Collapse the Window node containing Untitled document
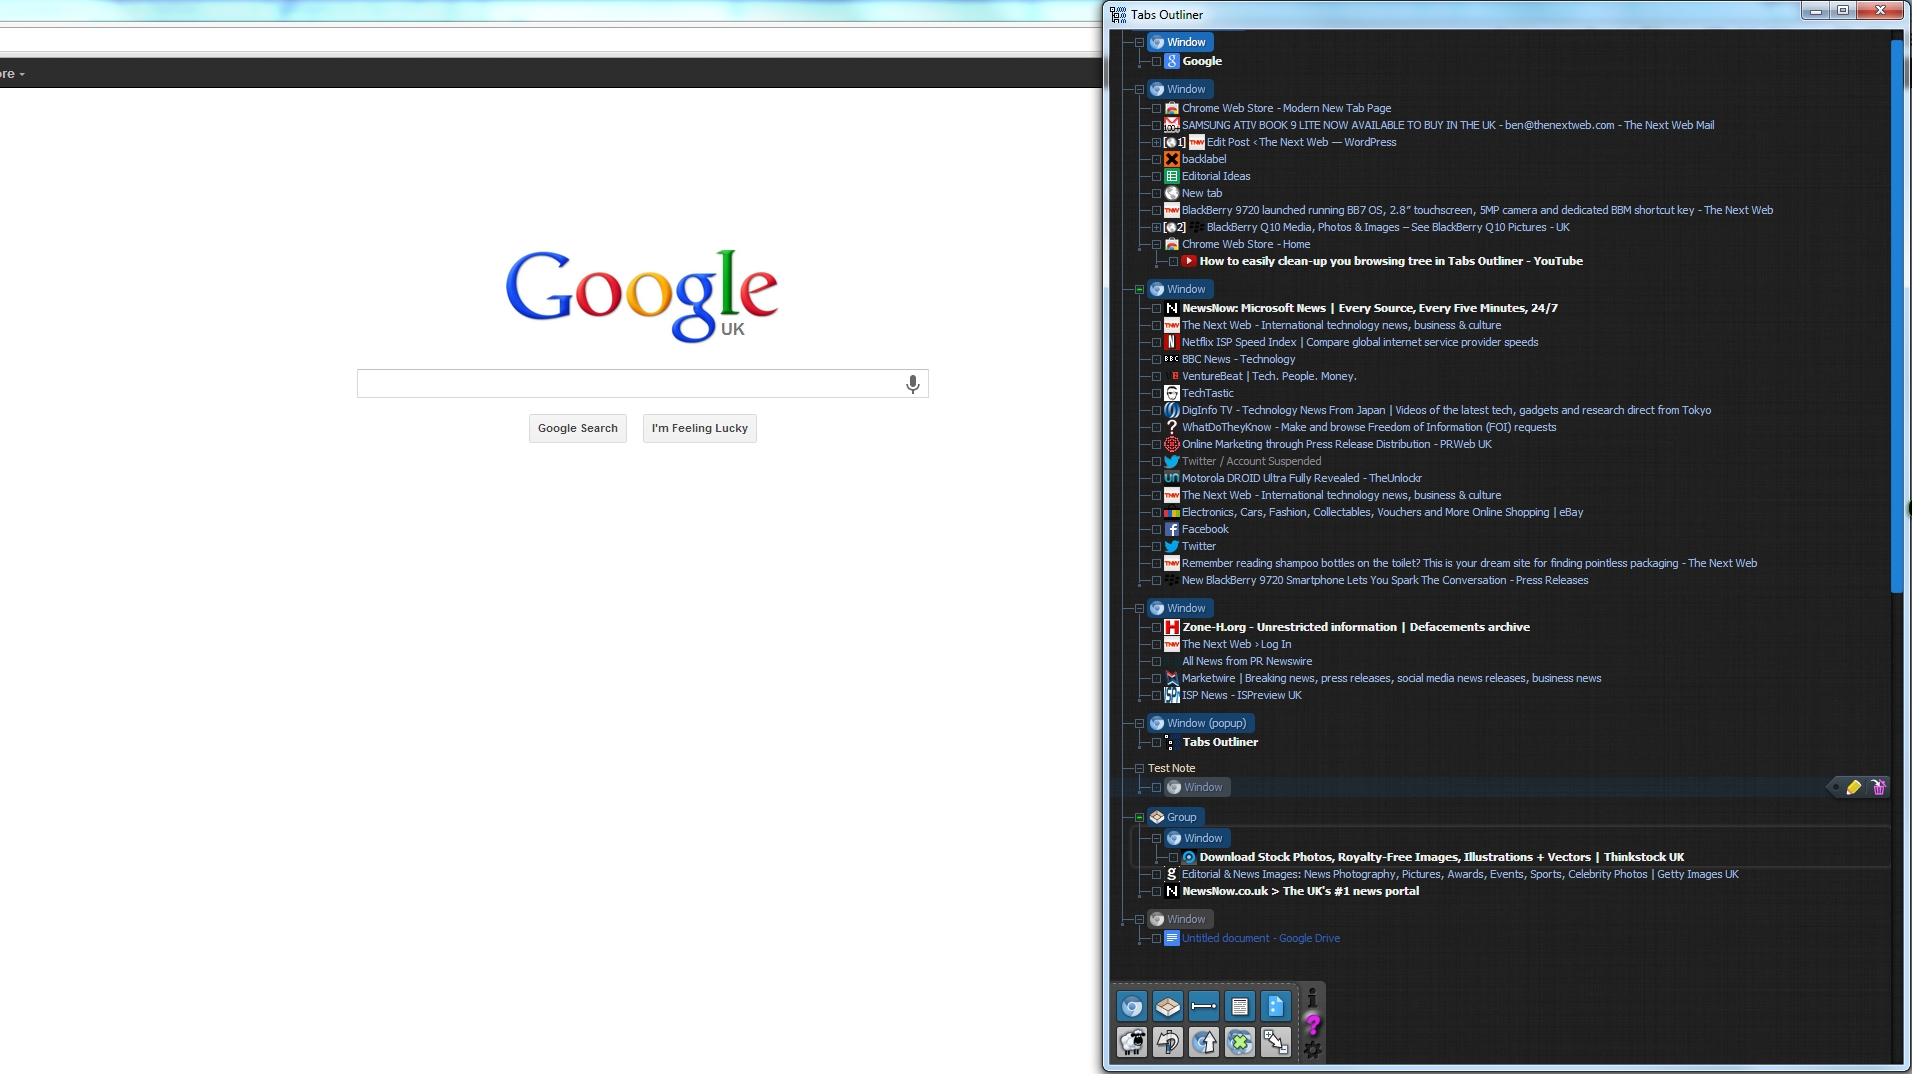 click(1139, 919)
